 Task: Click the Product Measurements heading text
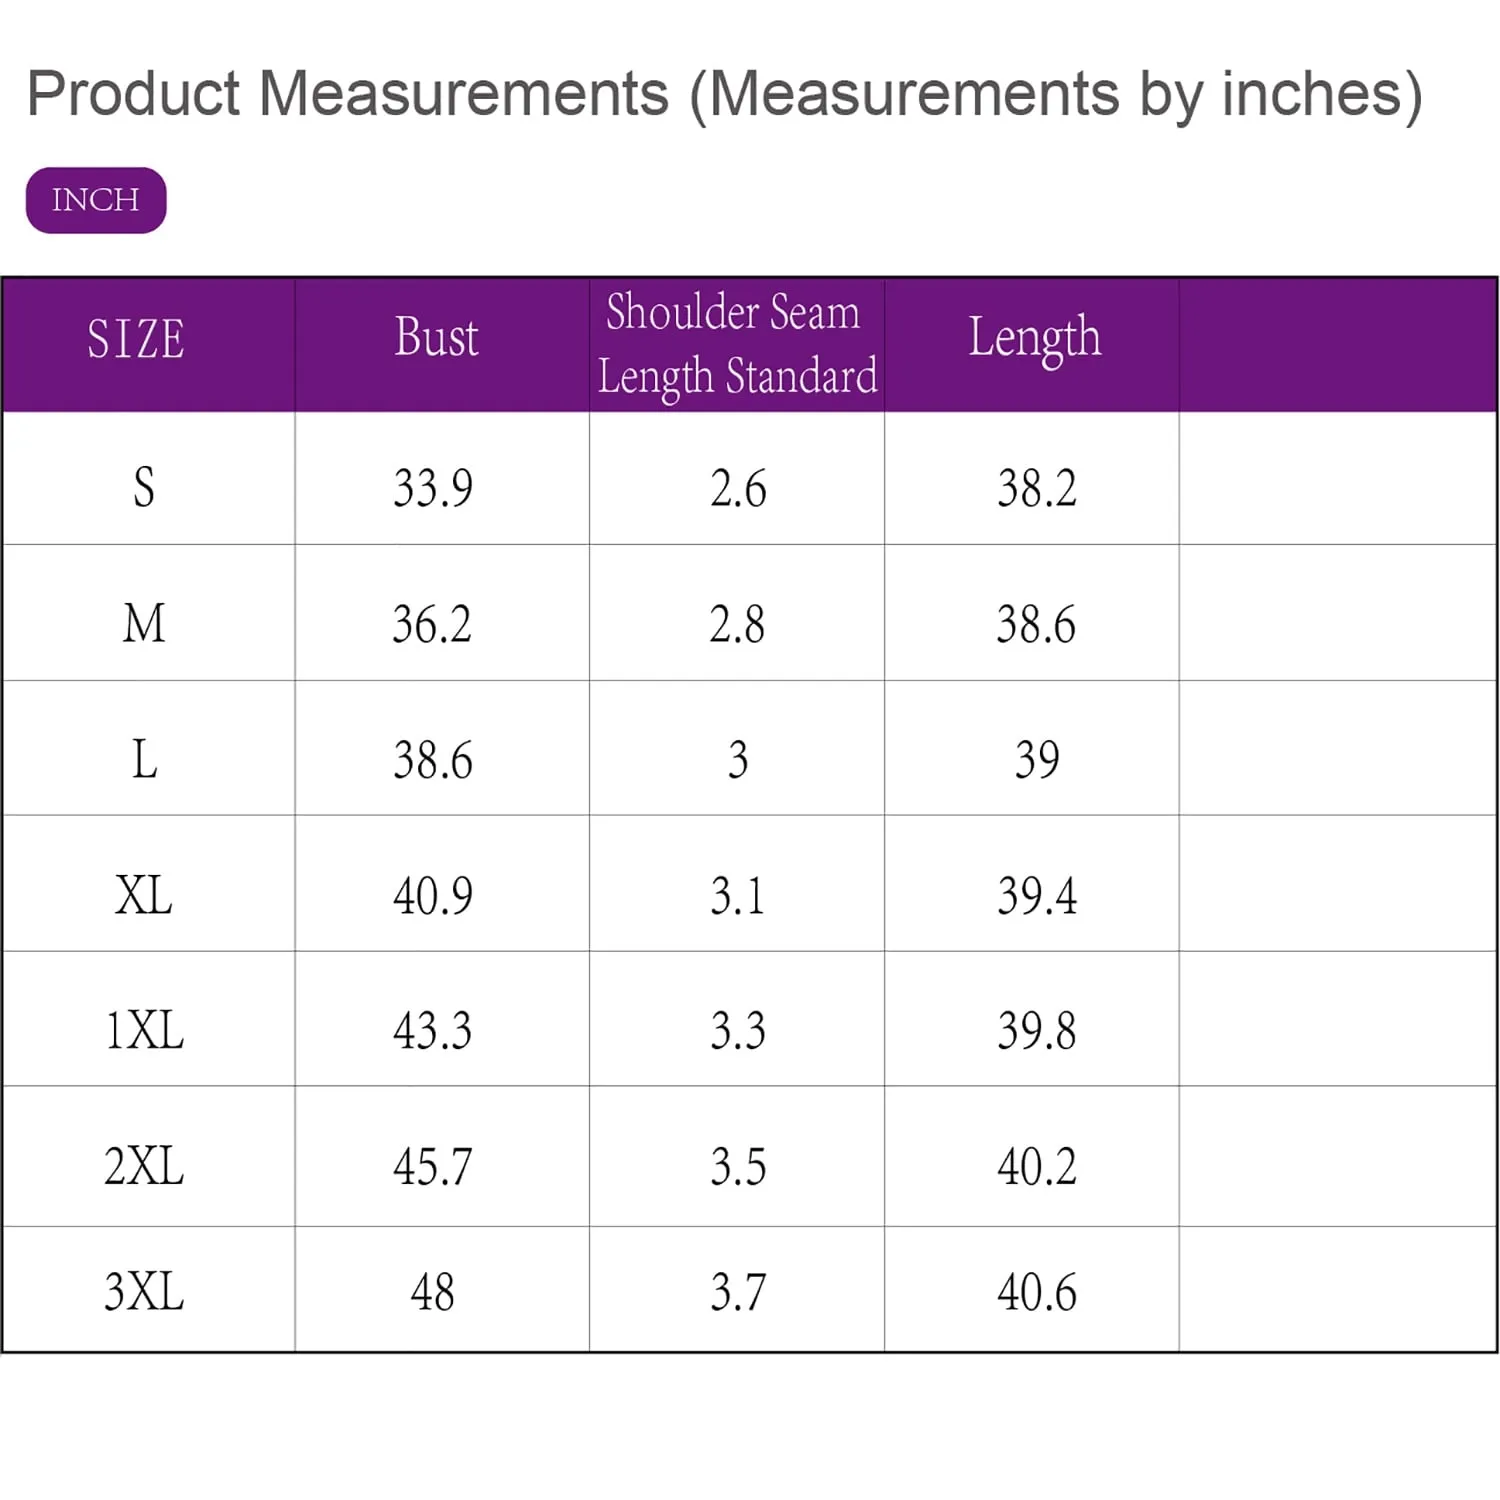[x=724, y=94]
